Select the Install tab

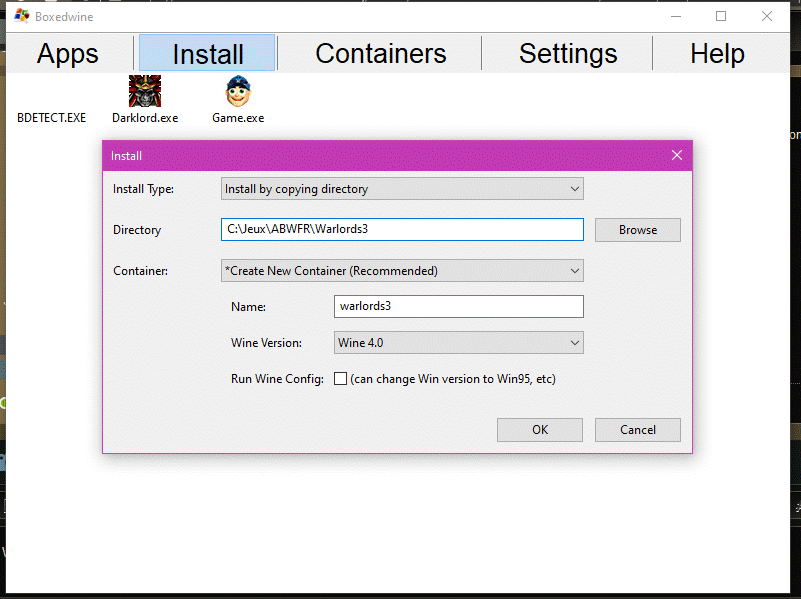coord(207,53)
